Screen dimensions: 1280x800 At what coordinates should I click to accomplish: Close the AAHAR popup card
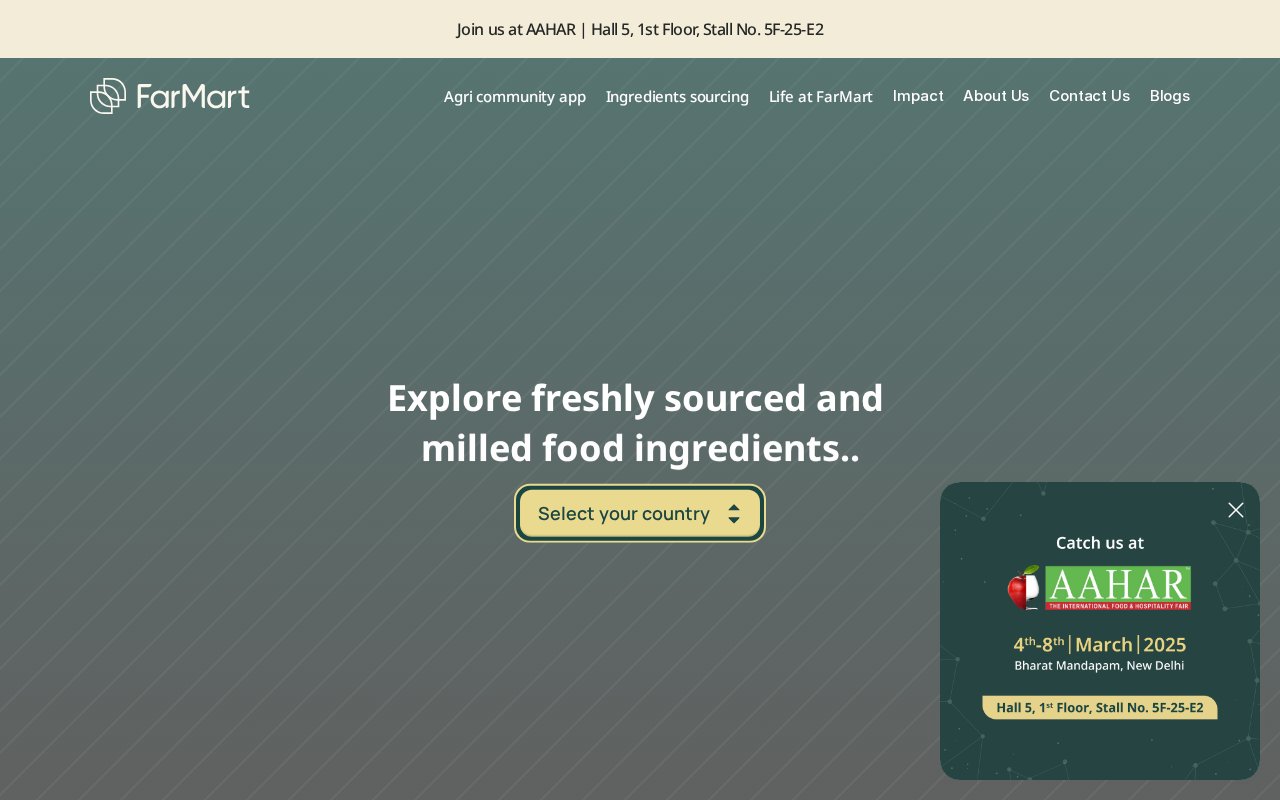pyautogui.click(x=1236, y=510)
